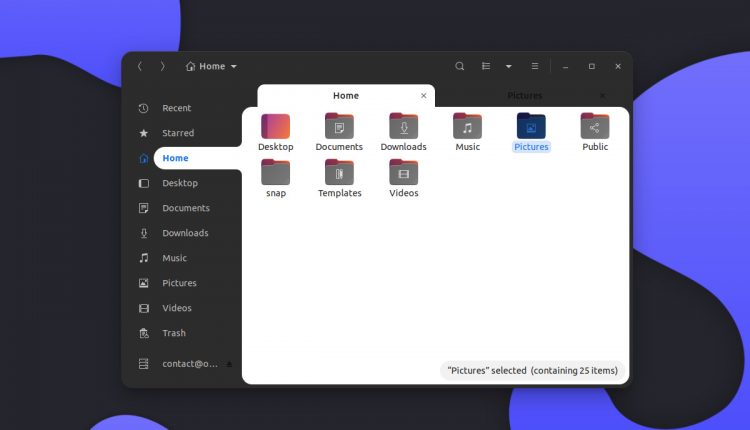Open Downloads in the sidebar
The width and height of the screenshot is (750, 430).
[184, 233]
